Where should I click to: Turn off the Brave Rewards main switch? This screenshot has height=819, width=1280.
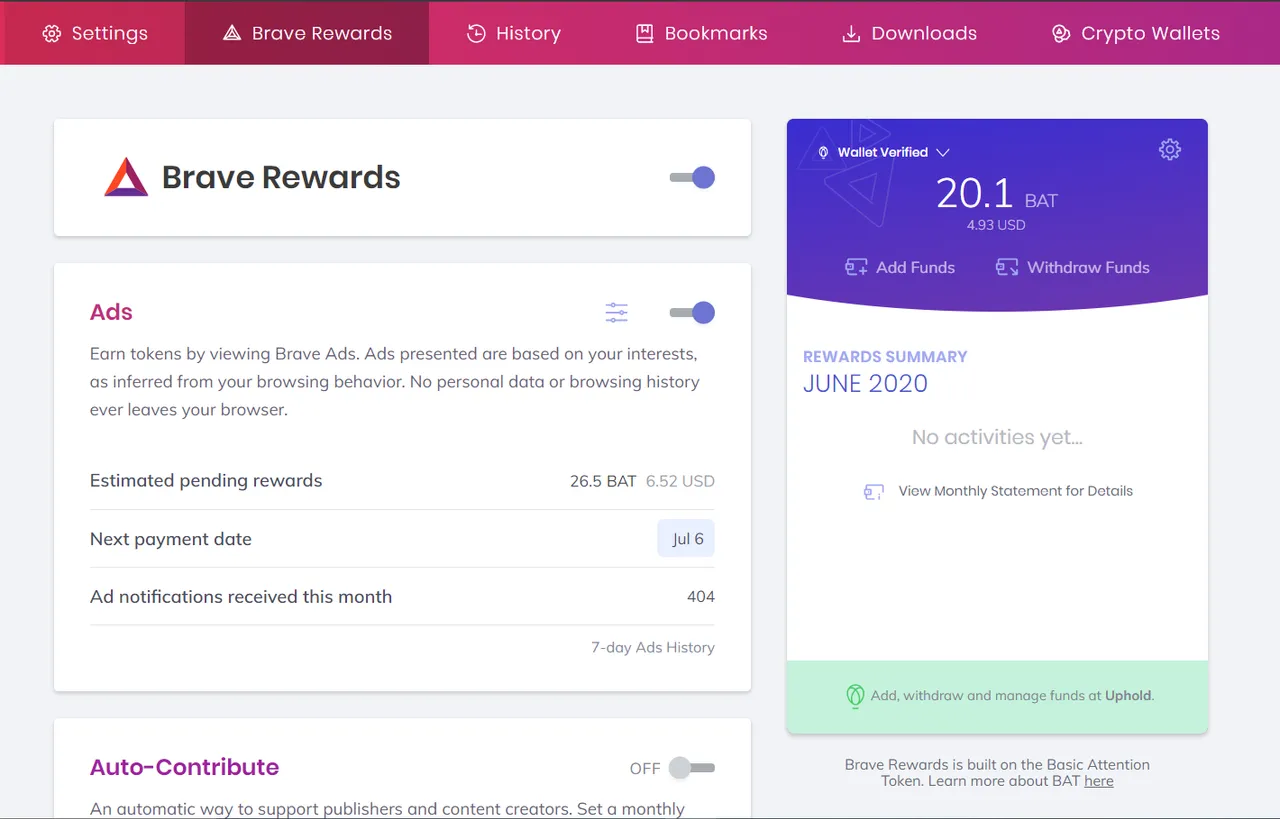692,178
